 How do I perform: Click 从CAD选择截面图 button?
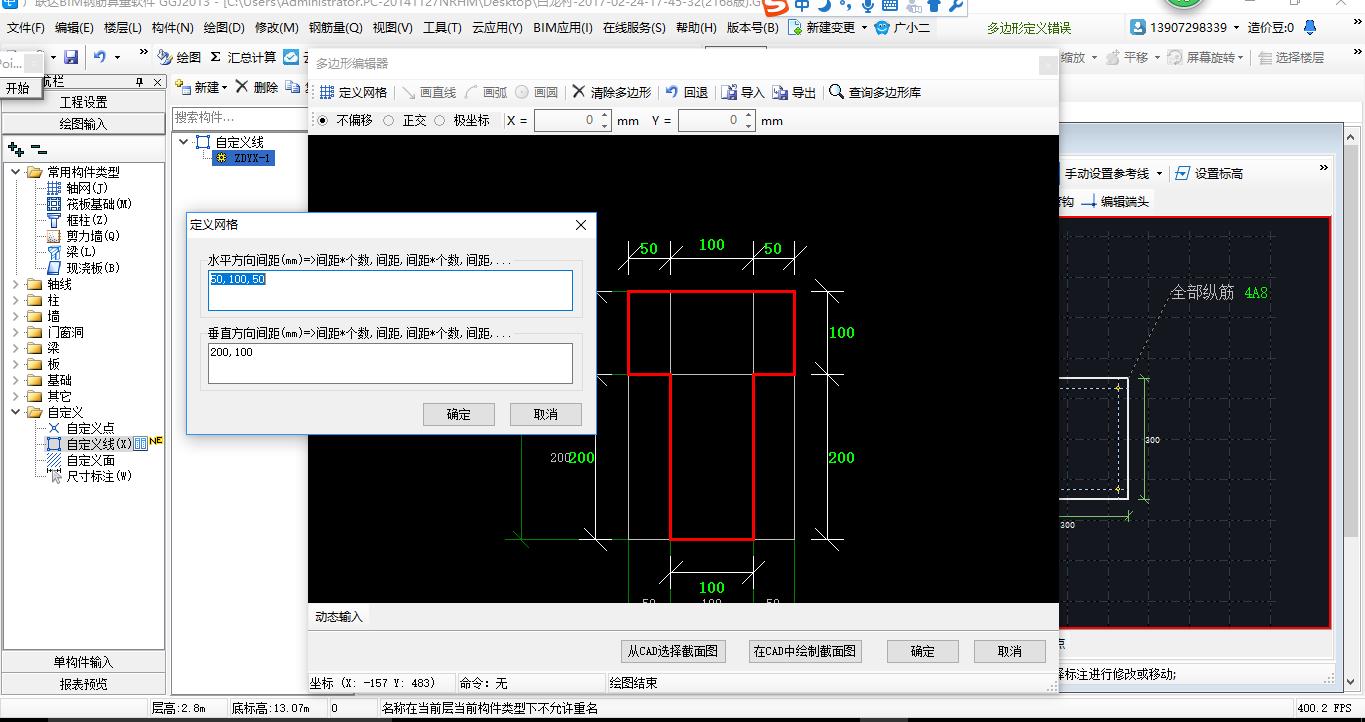coord(673,651)
